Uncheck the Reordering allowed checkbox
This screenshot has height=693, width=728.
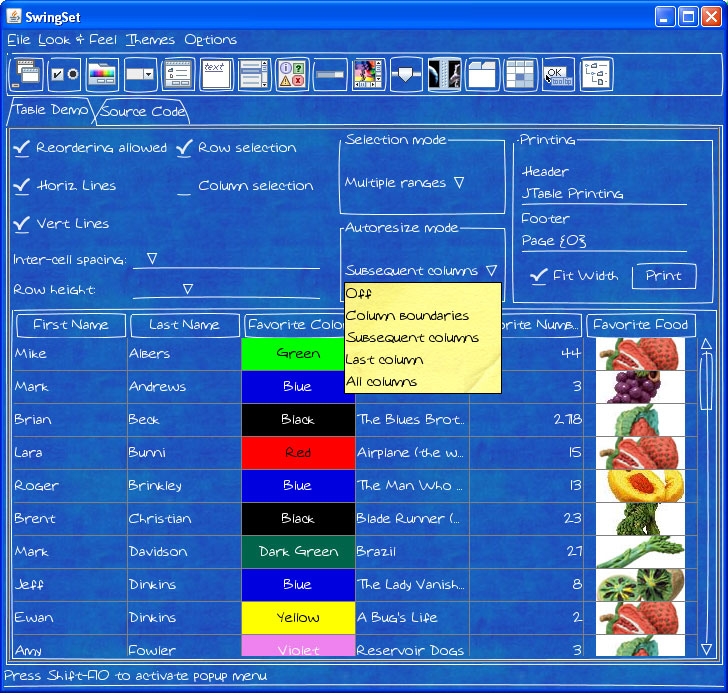[x=22, y=148]
